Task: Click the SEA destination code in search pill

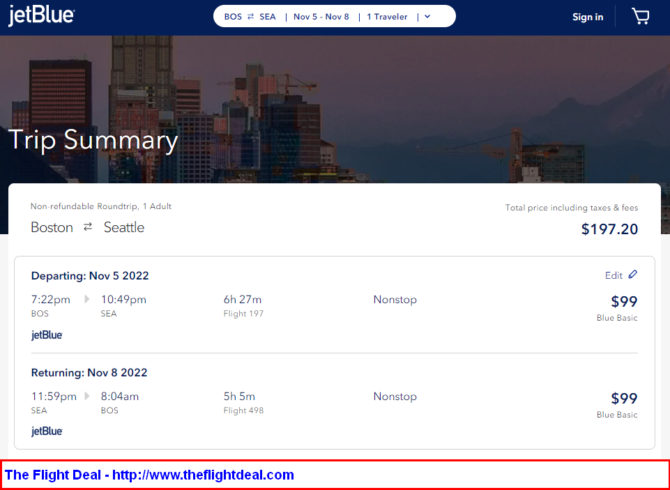Action: (x=267, y=17)
